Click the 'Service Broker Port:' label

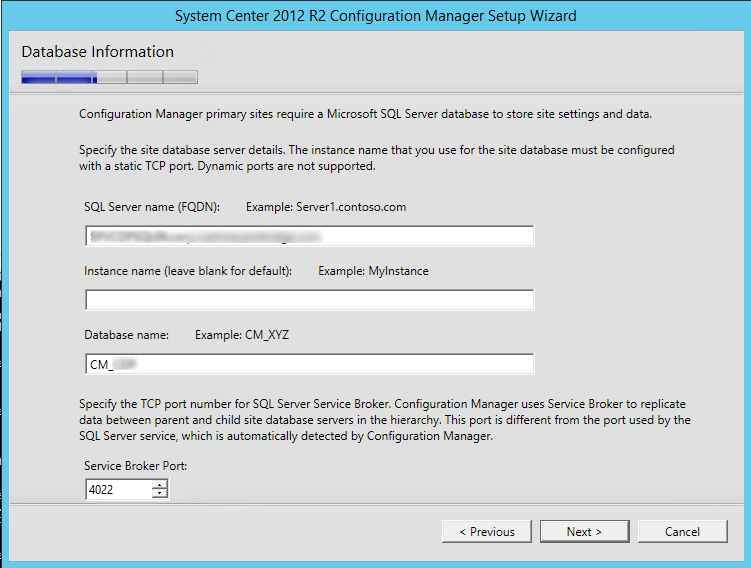tap(136, 466)
